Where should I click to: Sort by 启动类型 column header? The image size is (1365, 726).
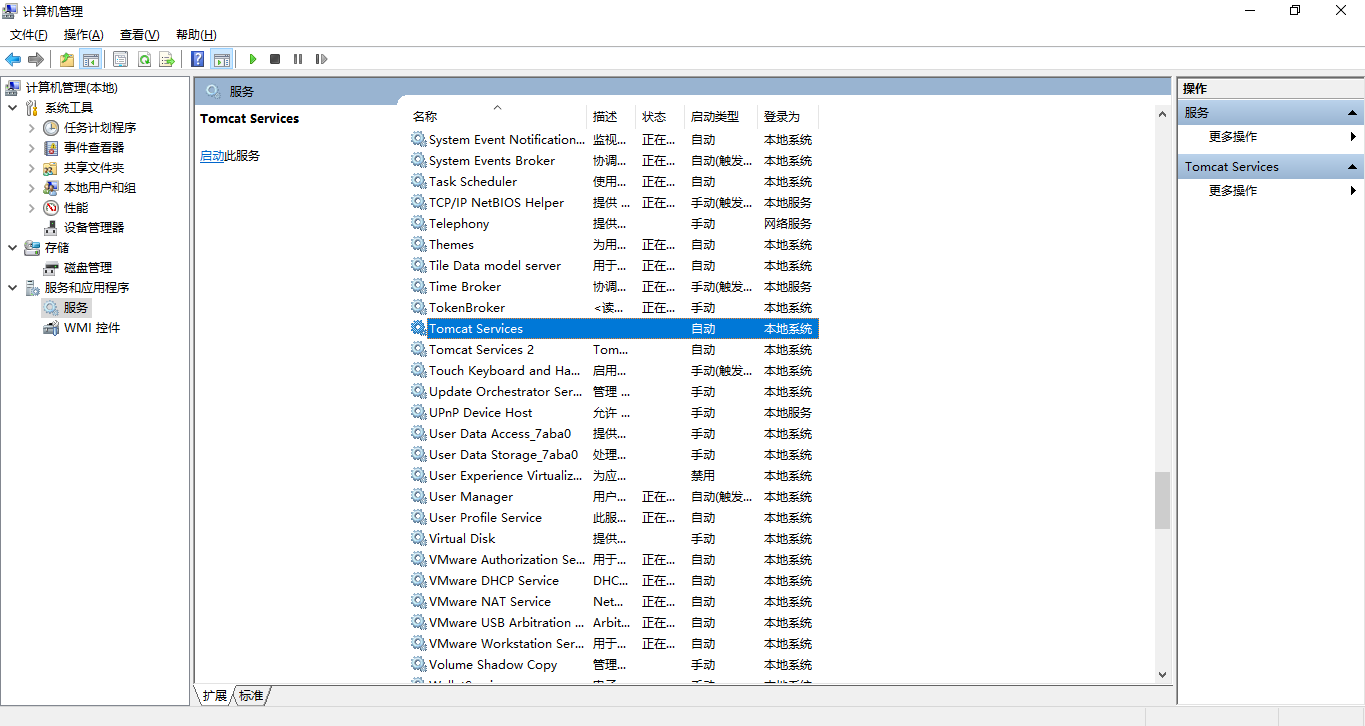point(721,116)
